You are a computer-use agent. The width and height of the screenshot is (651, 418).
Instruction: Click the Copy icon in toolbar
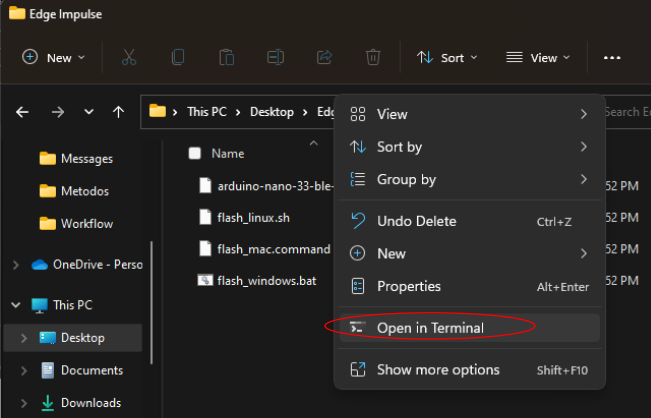178,57
